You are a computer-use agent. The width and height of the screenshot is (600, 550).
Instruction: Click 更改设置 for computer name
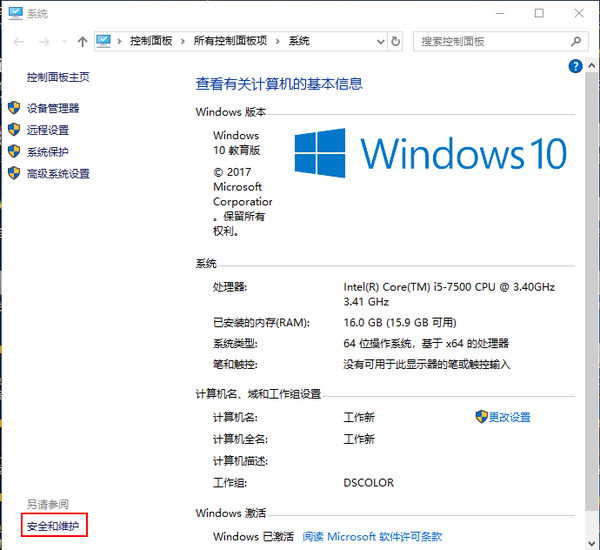(x=510, y=417)
